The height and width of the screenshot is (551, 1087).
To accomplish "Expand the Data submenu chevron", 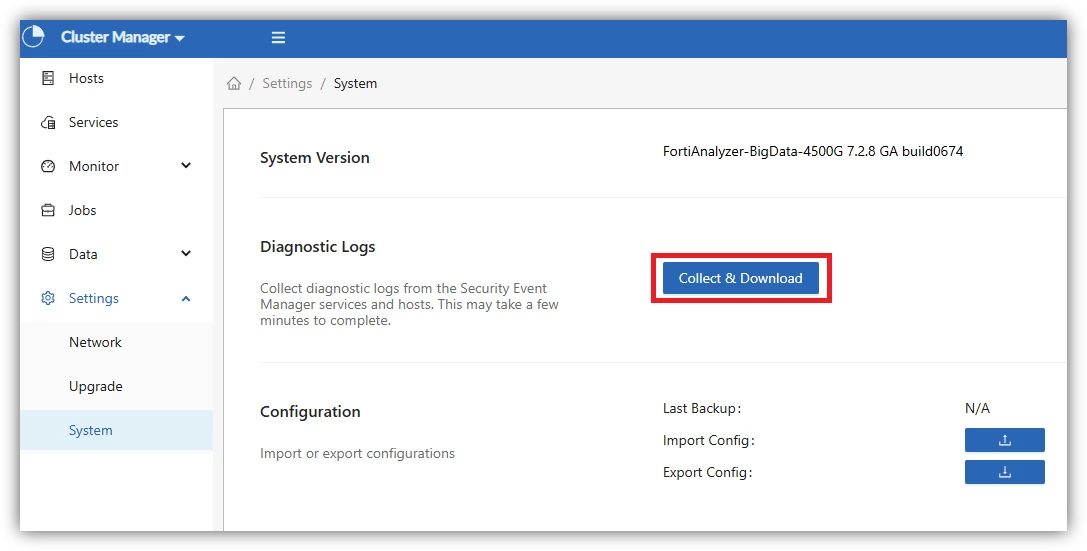I will tap(186, 254).
